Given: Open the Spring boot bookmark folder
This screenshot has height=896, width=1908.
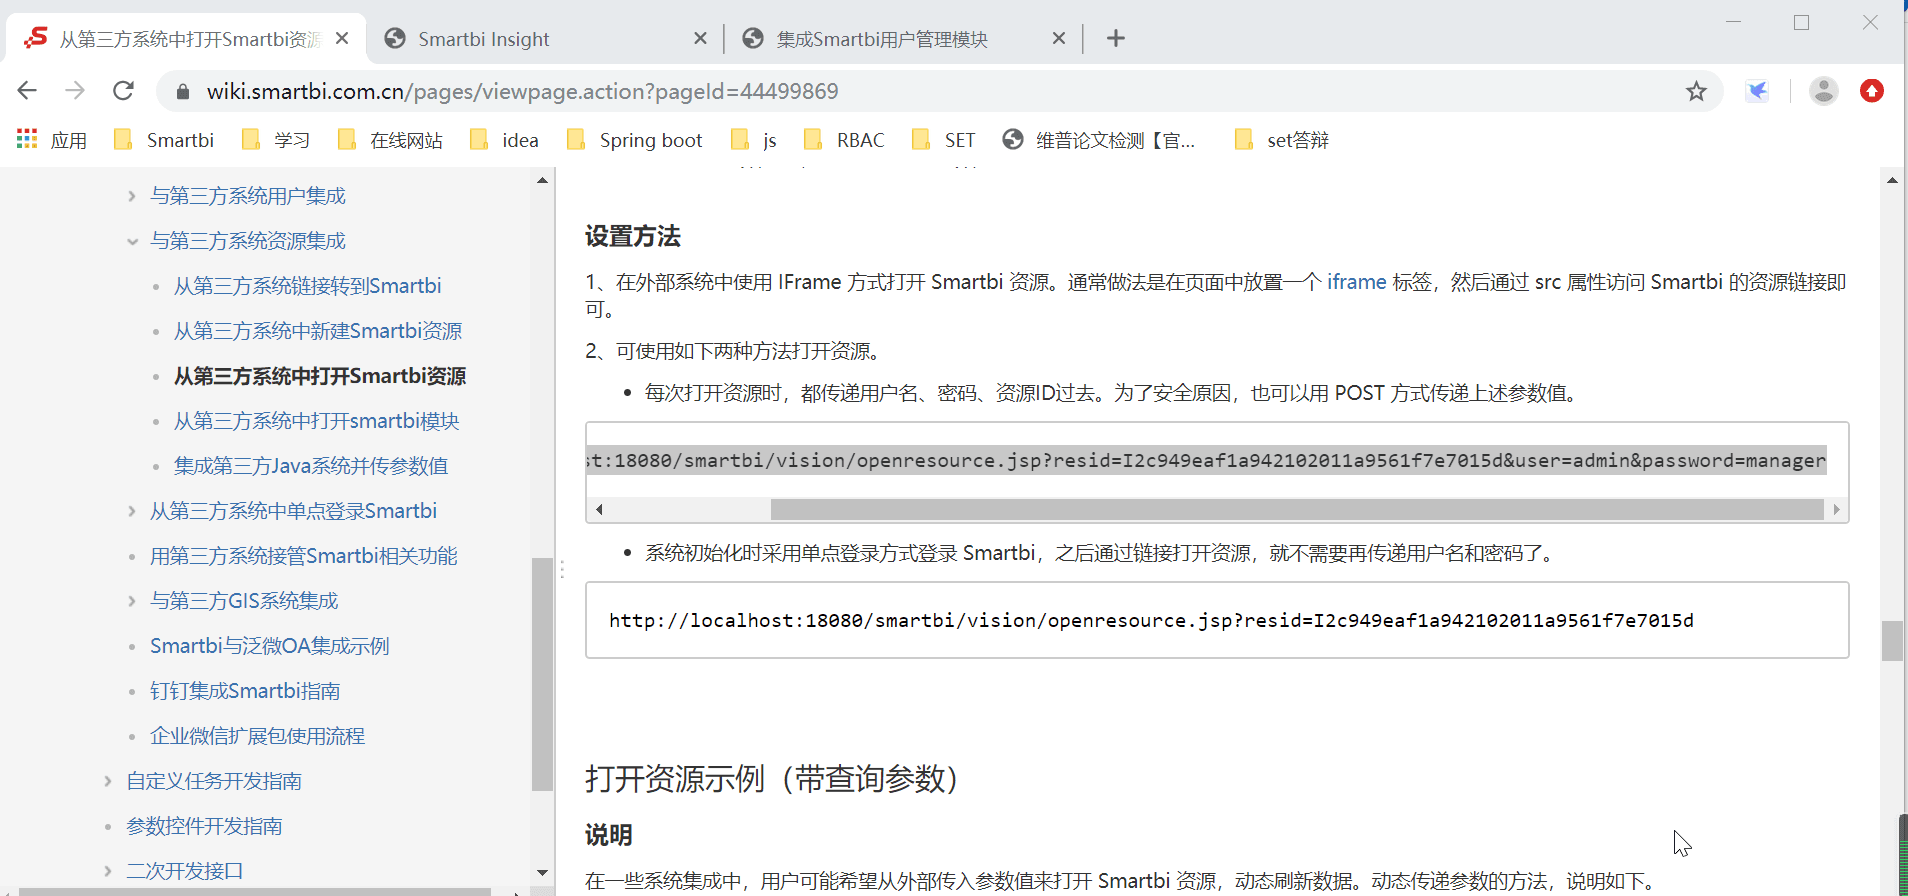Looking at the screenshot, I should point(634,140).
